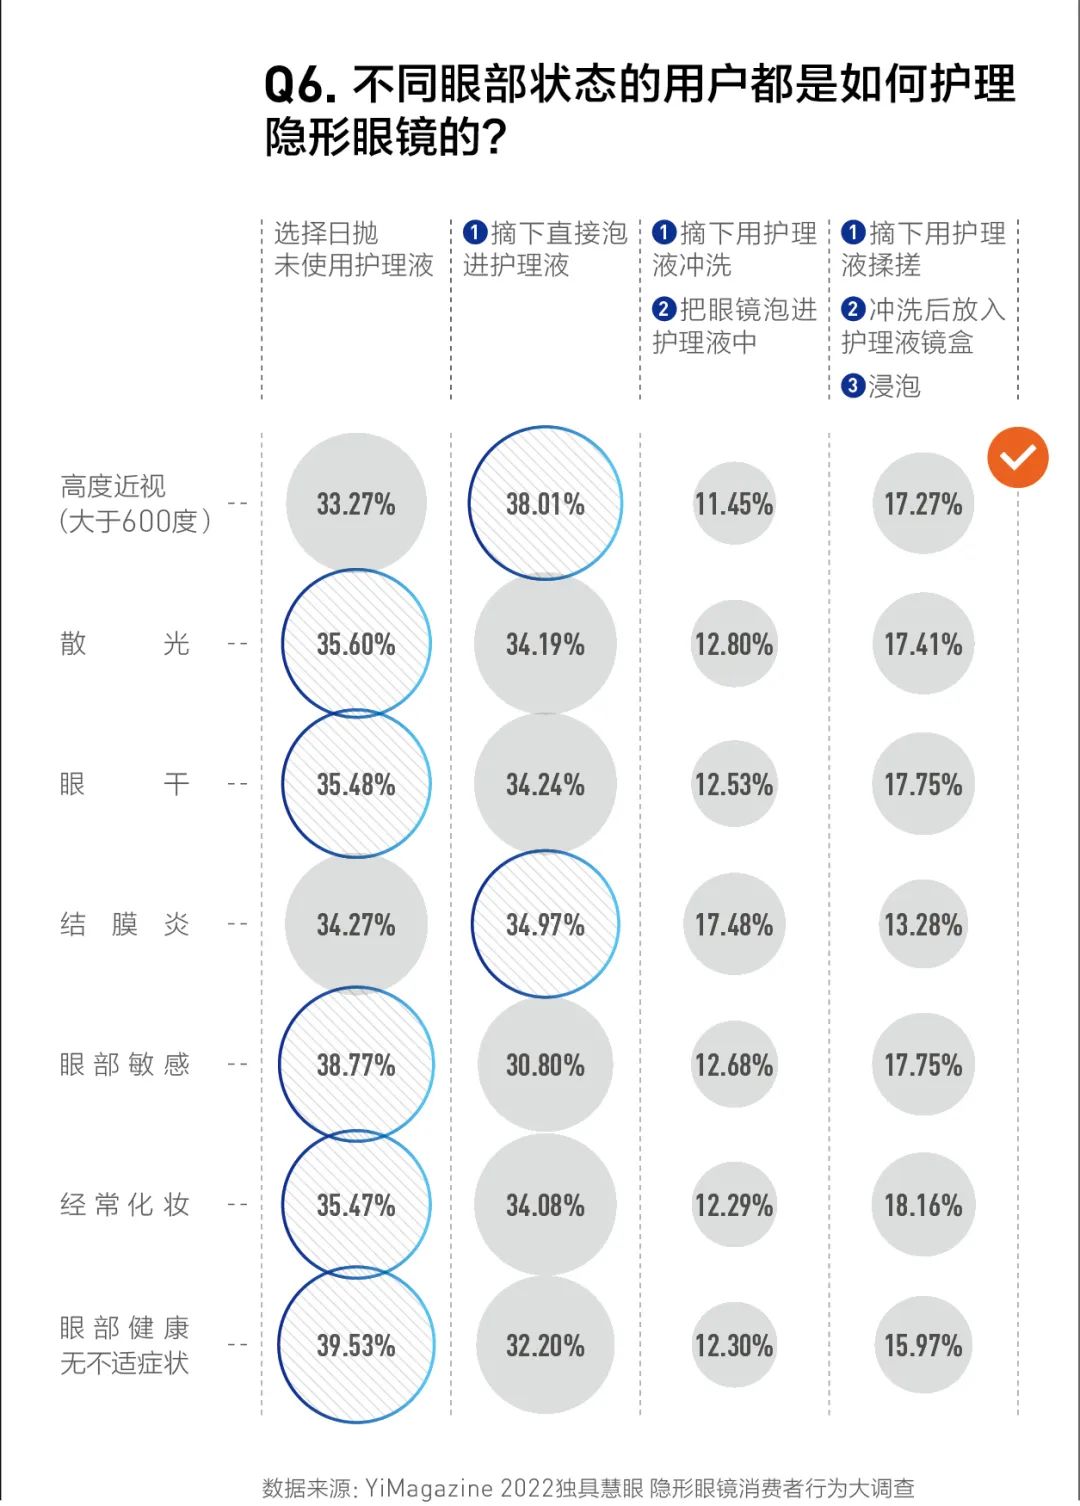Click the 结膜炎 row label
Image resolution: width=1080 pixels, height=1506 pixels.
[x=125, y=924]
